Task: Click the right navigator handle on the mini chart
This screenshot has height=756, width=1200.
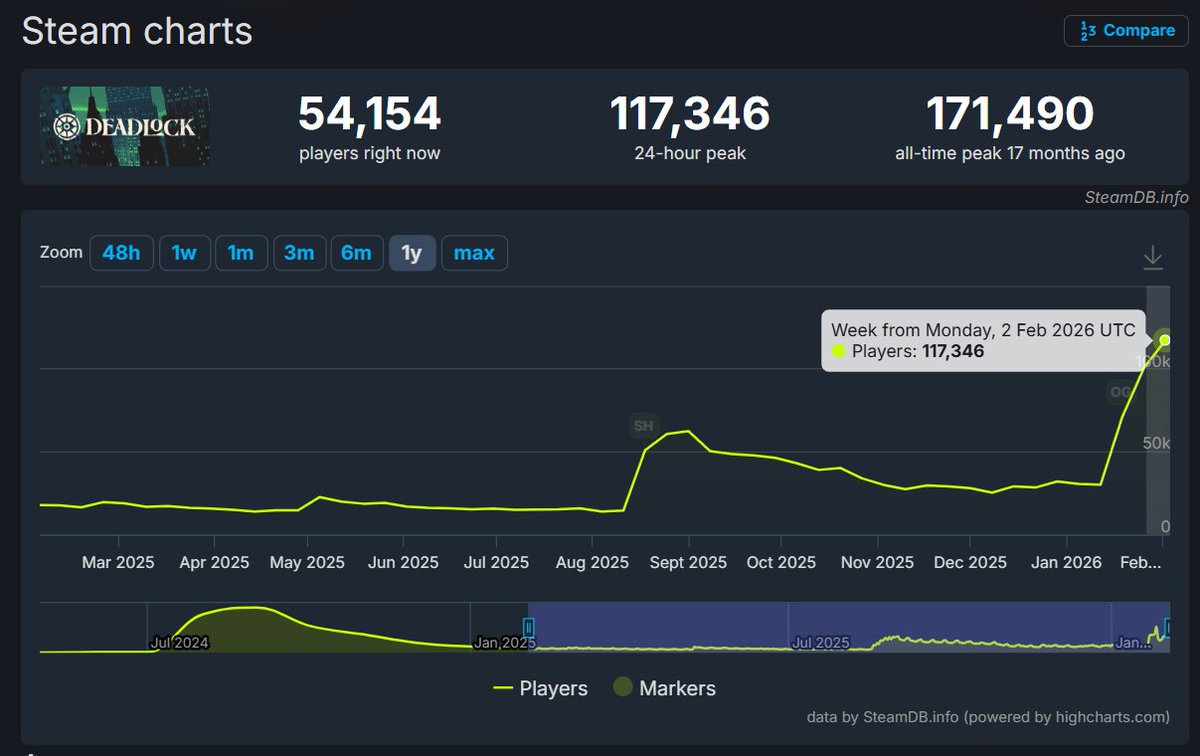Action: point(1168,628)
